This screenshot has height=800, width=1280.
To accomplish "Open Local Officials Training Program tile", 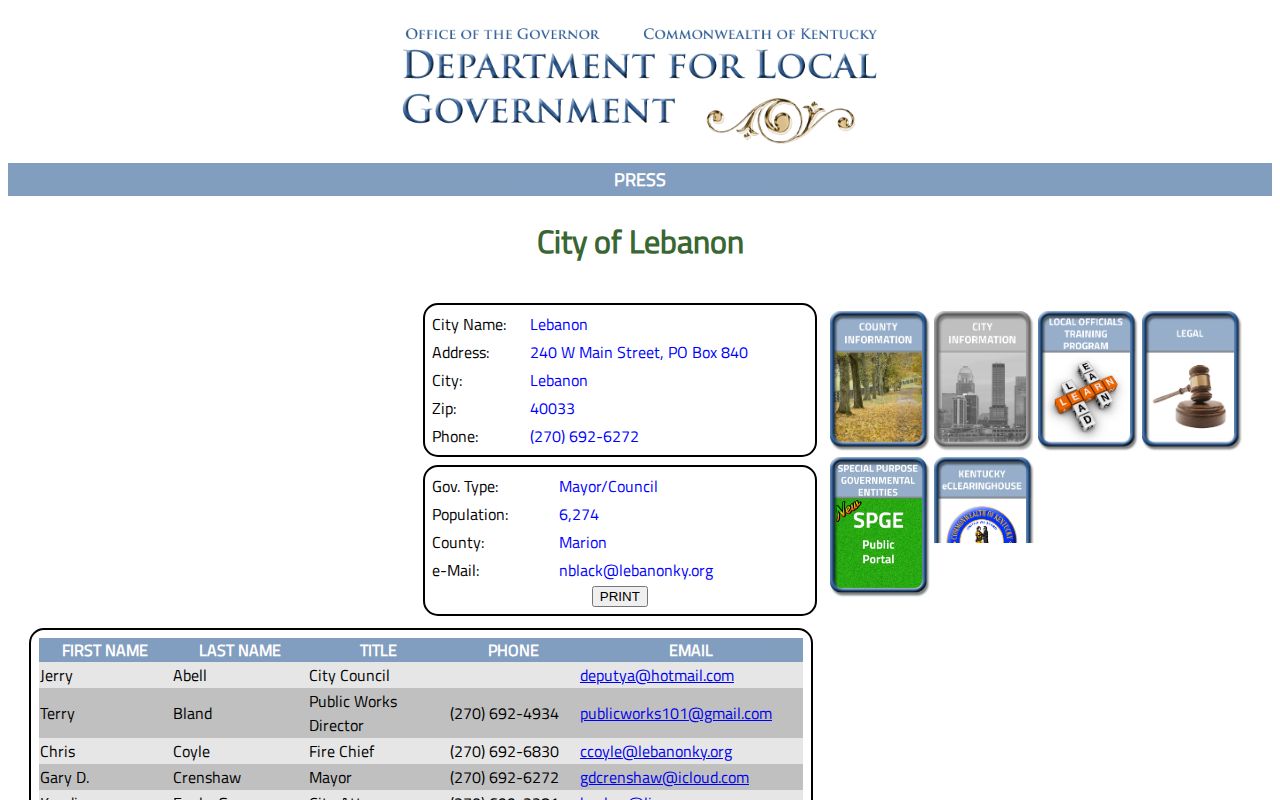I will pos(1086,379).
